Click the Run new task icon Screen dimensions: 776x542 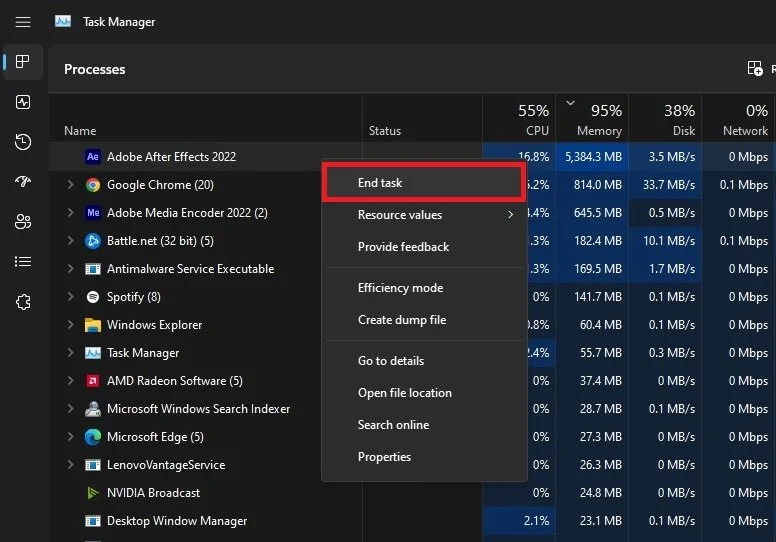coord(755,68)
